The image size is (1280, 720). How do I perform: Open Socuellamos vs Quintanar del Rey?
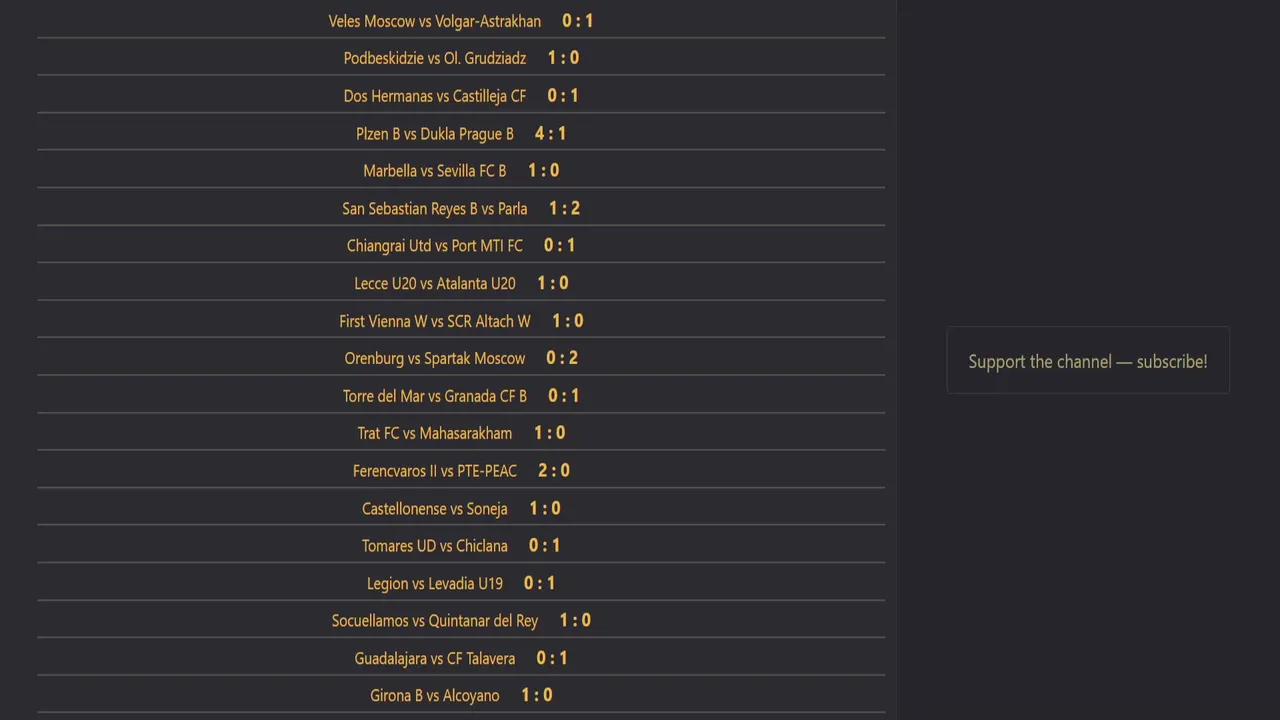(435, 621)
